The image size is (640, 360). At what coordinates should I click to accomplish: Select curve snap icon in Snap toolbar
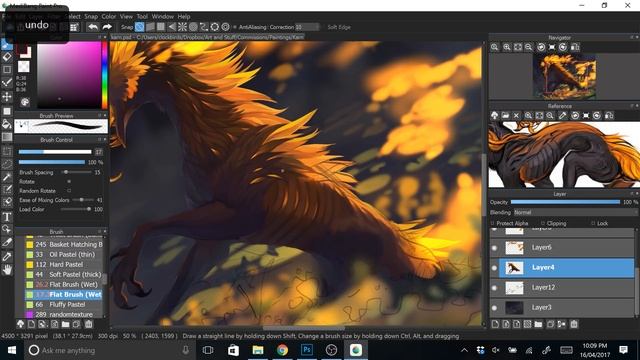click(x=204, y=27)
